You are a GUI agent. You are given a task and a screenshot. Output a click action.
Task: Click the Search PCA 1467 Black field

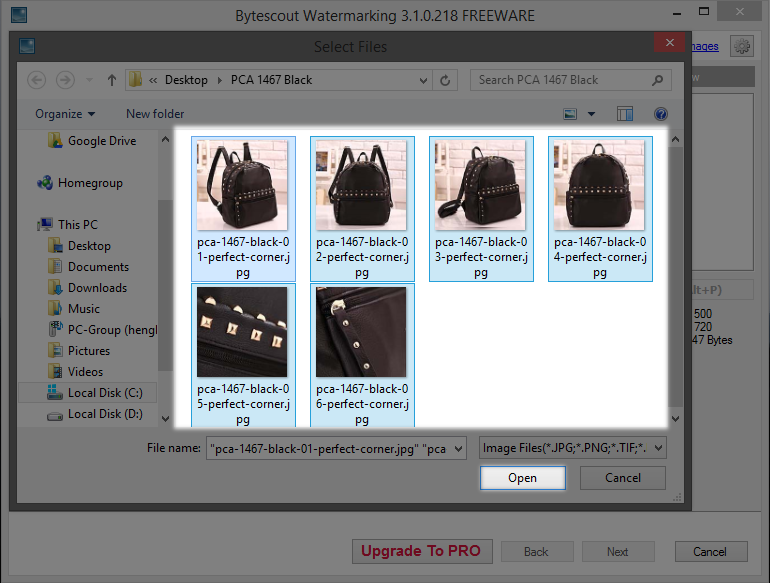pyautogui.click(x=560, y=80)
